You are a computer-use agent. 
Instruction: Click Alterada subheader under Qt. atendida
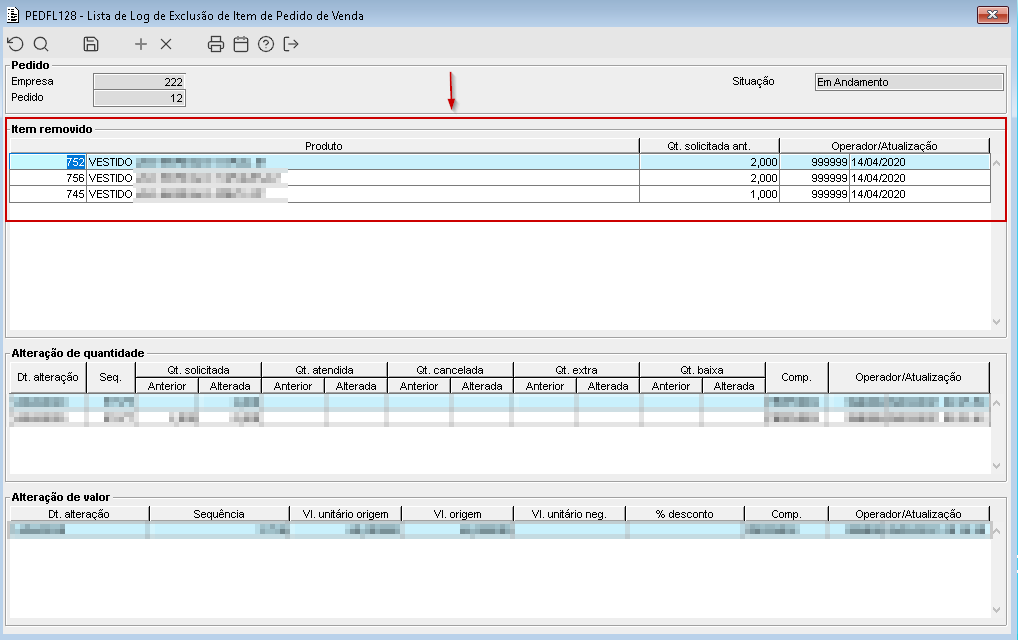(x=356, y=386)
